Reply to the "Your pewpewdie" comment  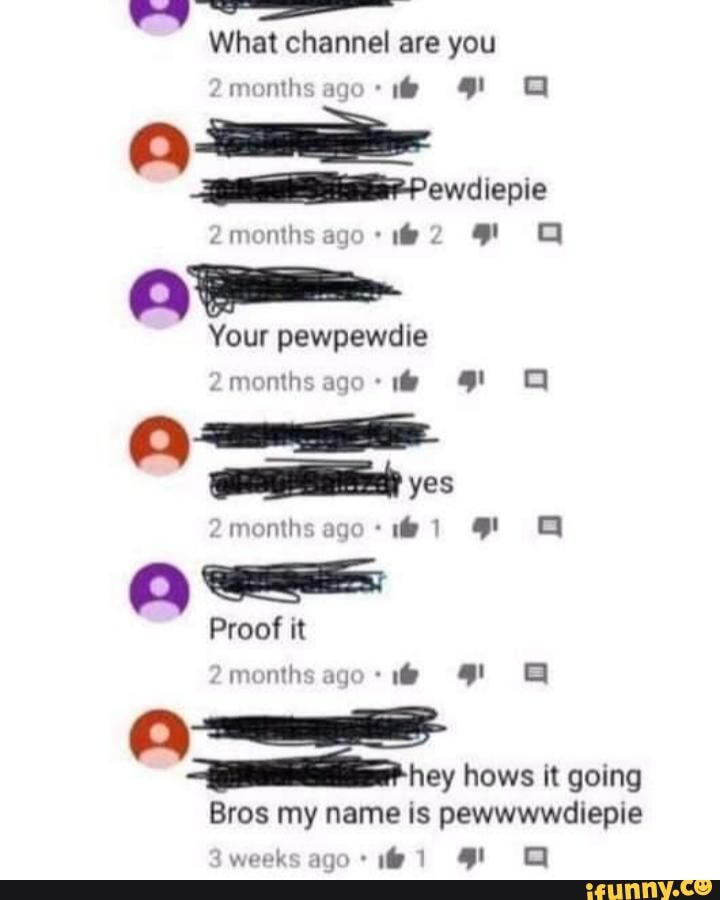(536, 381)
